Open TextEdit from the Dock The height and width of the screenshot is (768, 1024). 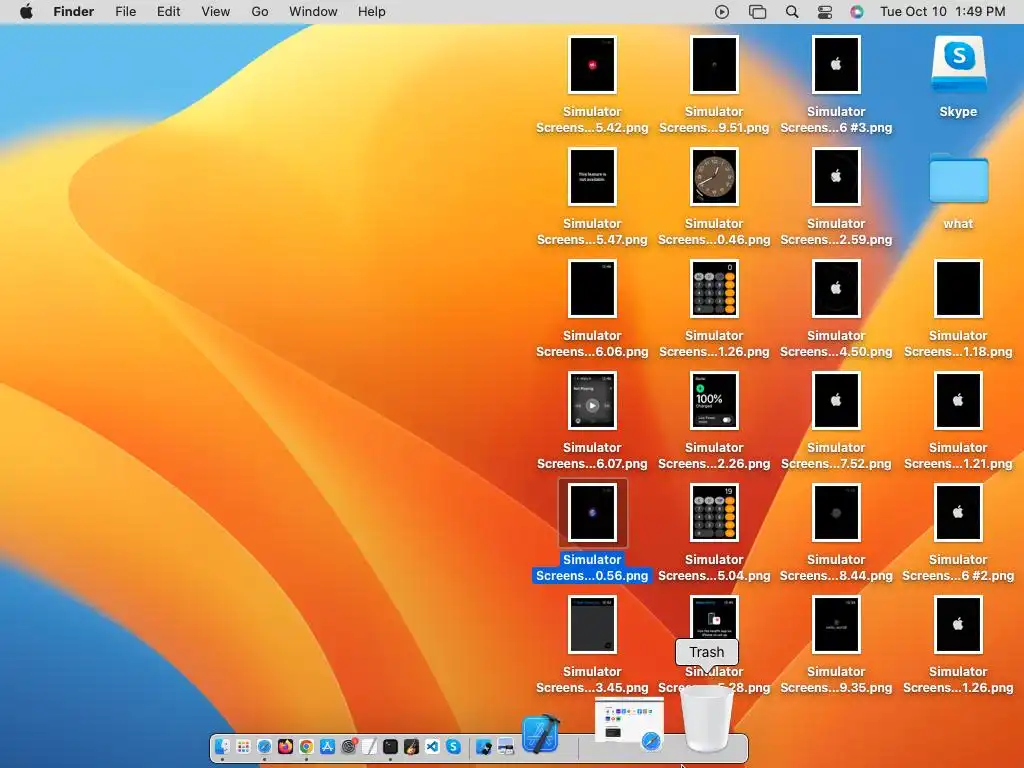[x=369, y=746]
